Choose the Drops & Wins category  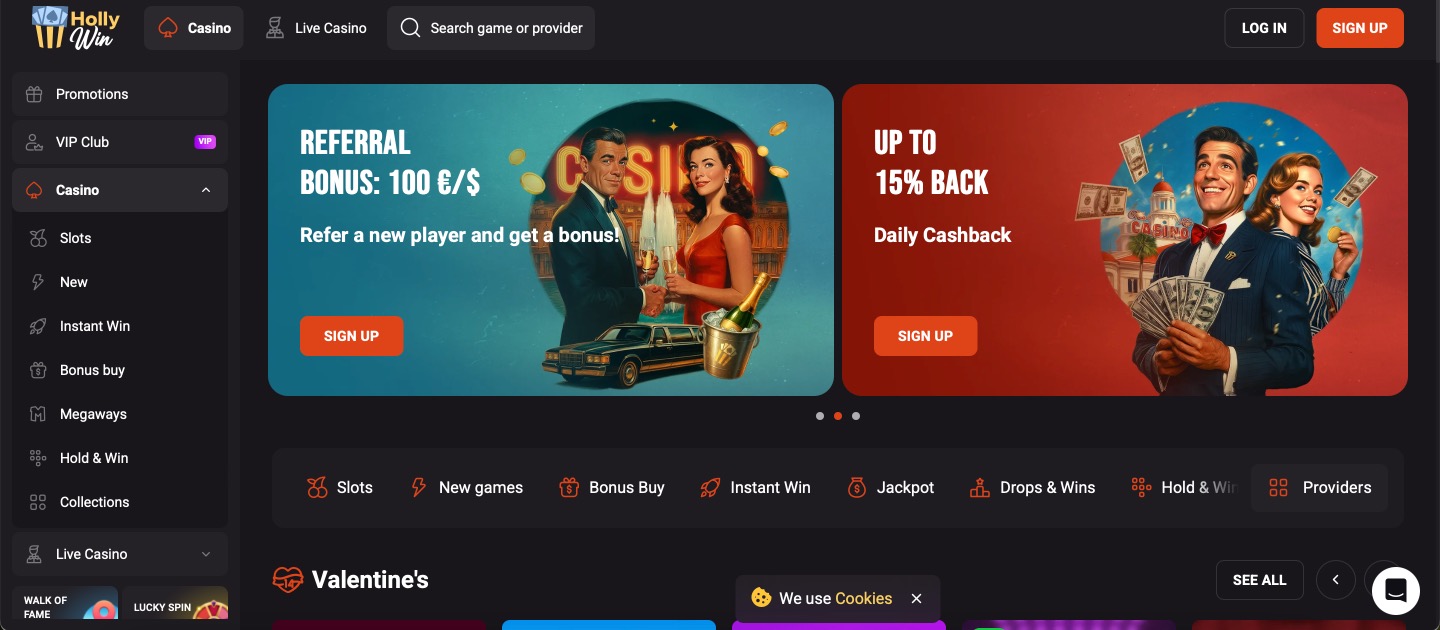(x=1032, y=488)
